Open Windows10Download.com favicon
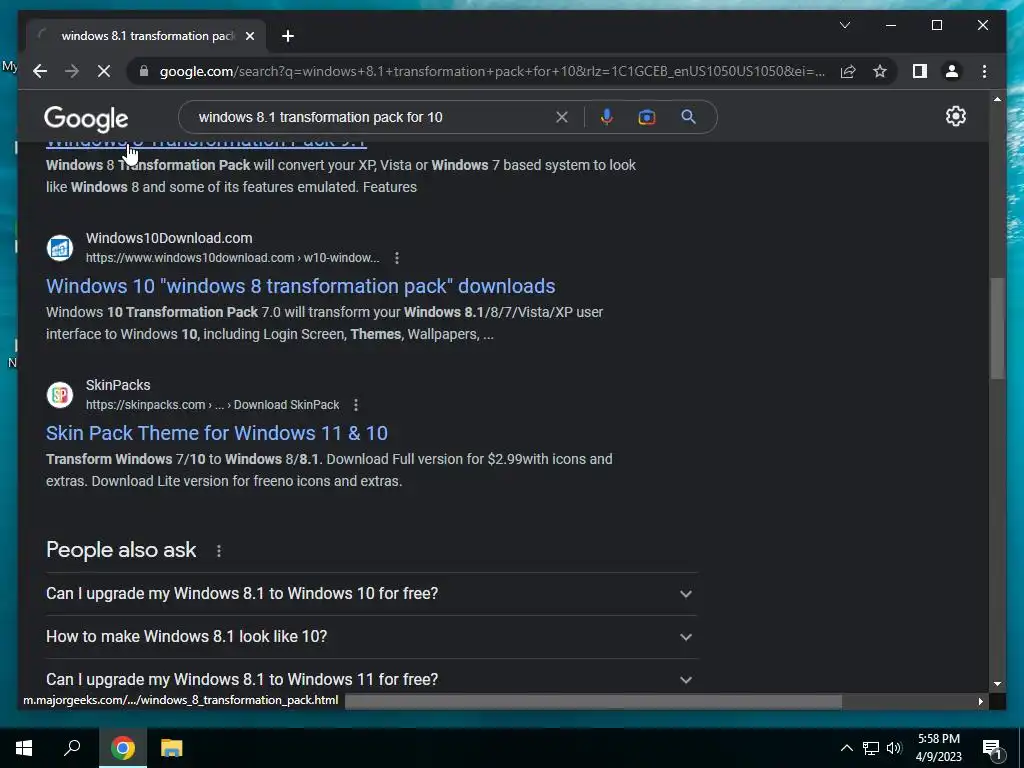The height and width of the screenshot is (768, 1024). 59,248
